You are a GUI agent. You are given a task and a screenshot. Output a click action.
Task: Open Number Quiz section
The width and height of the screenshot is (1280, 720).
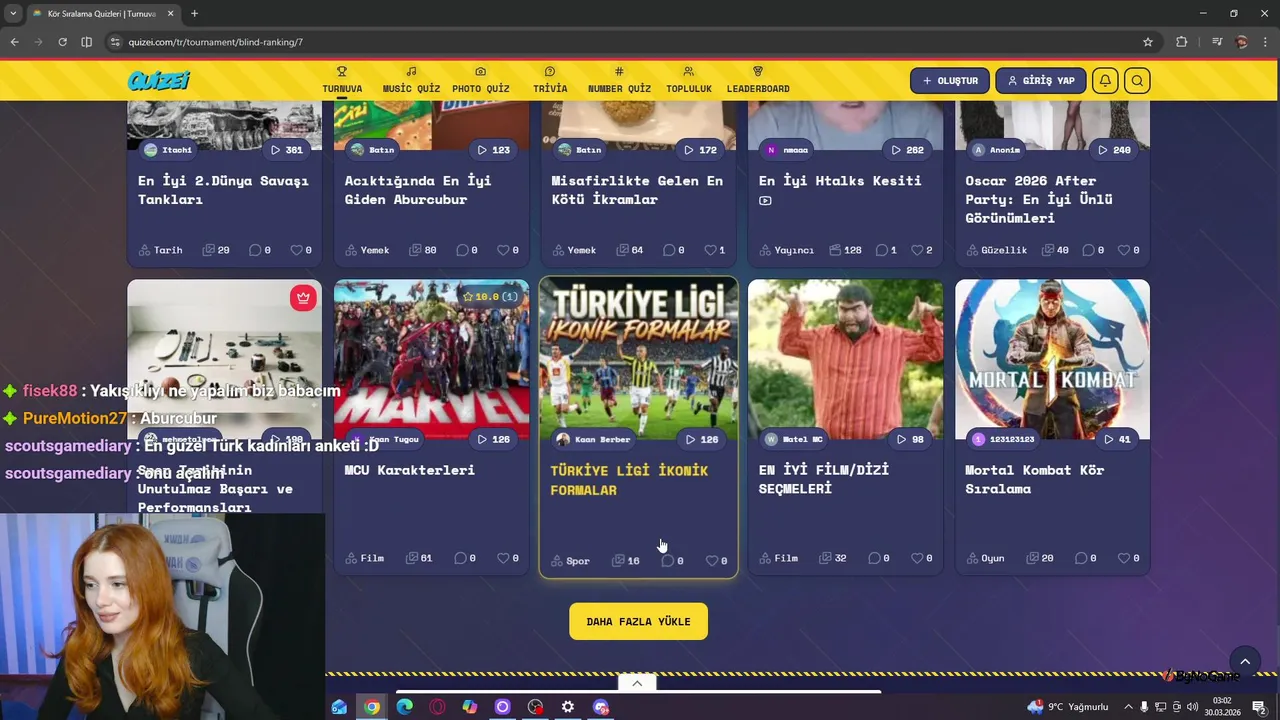coord(619,80)
